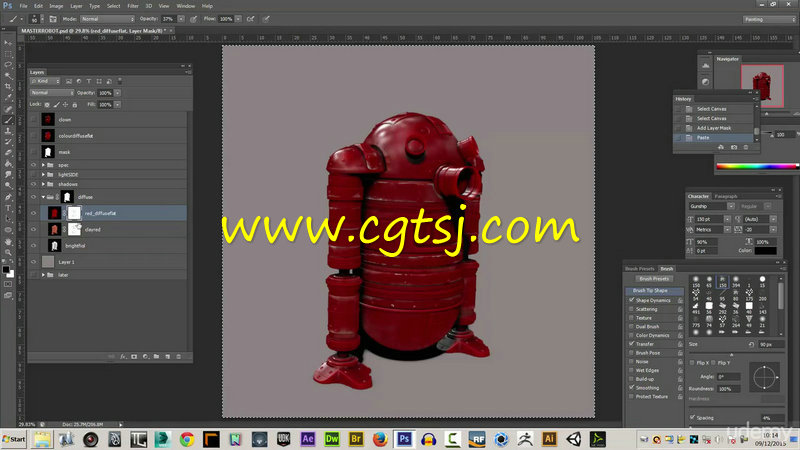Select the Pen tool
The image size is (800, 450).
[8, 196]
